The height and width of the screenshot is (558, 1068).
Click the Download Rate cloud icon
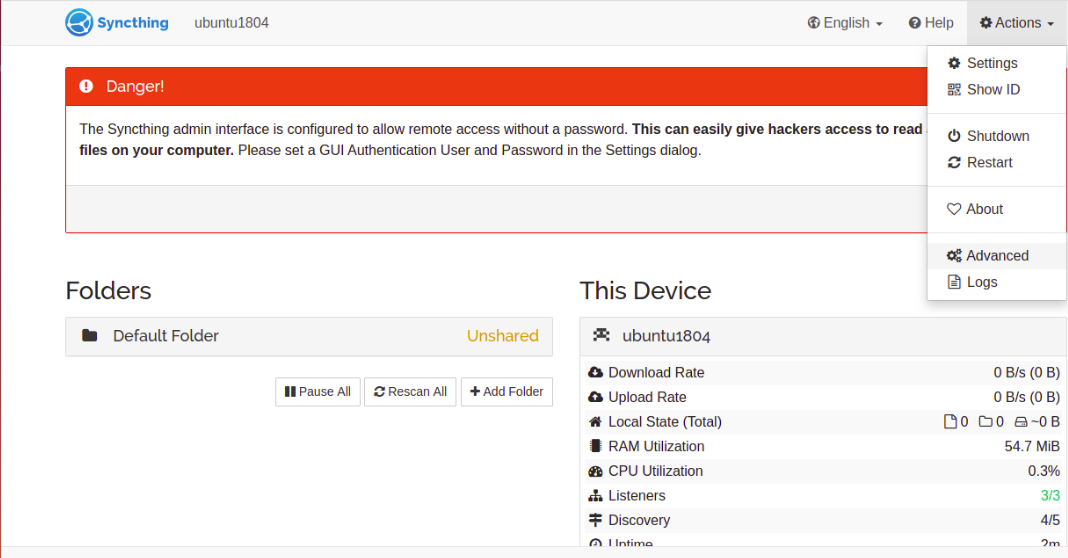click(x=595, y=373)
